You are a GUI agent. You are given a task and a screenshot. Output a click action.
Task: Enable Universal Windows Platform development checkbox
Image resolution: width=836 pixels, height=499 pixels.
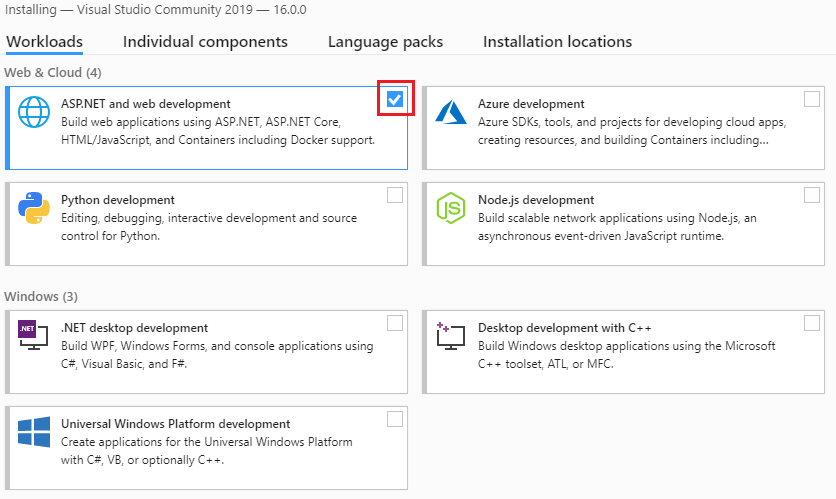[395, 419]
